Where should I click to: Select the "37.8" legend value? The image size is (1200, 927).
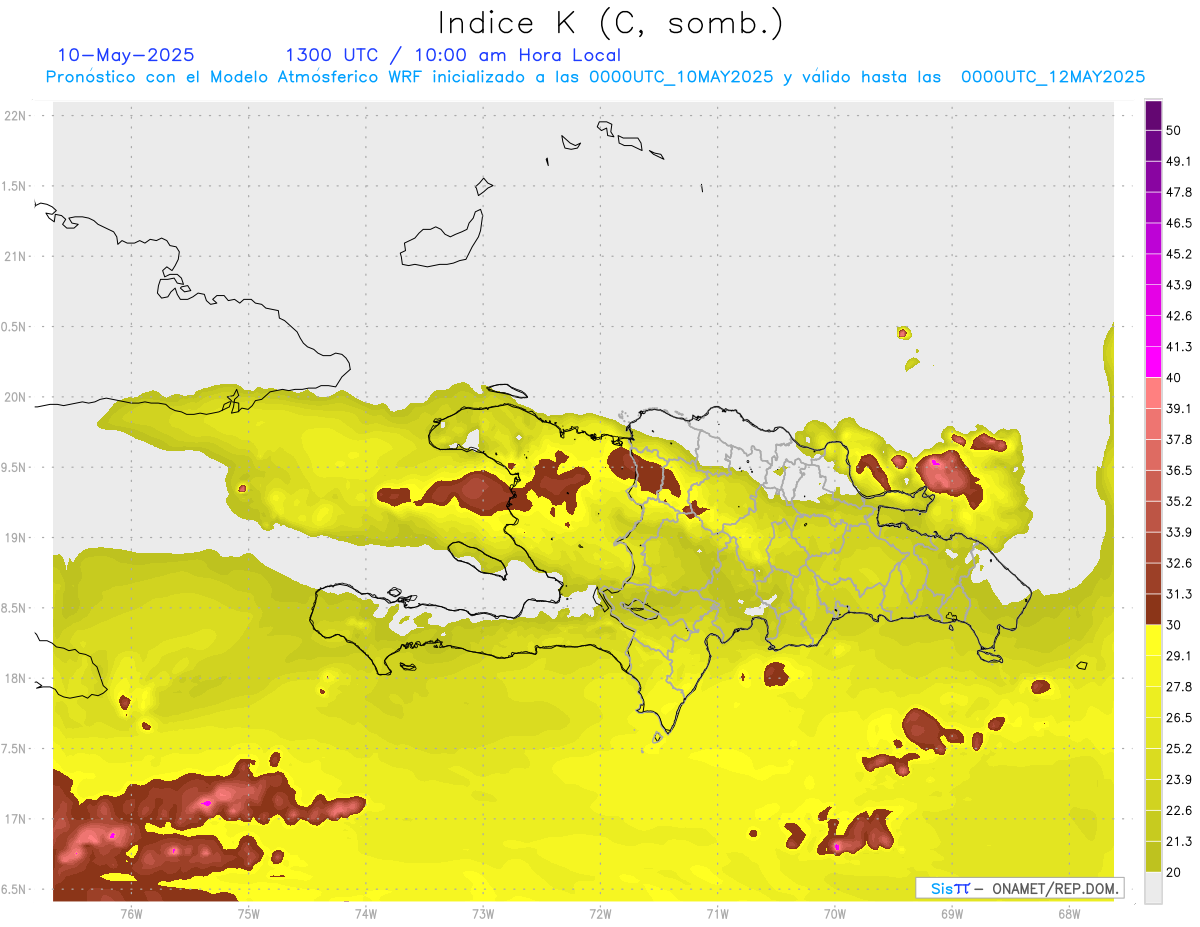[x=1179, y=440]
